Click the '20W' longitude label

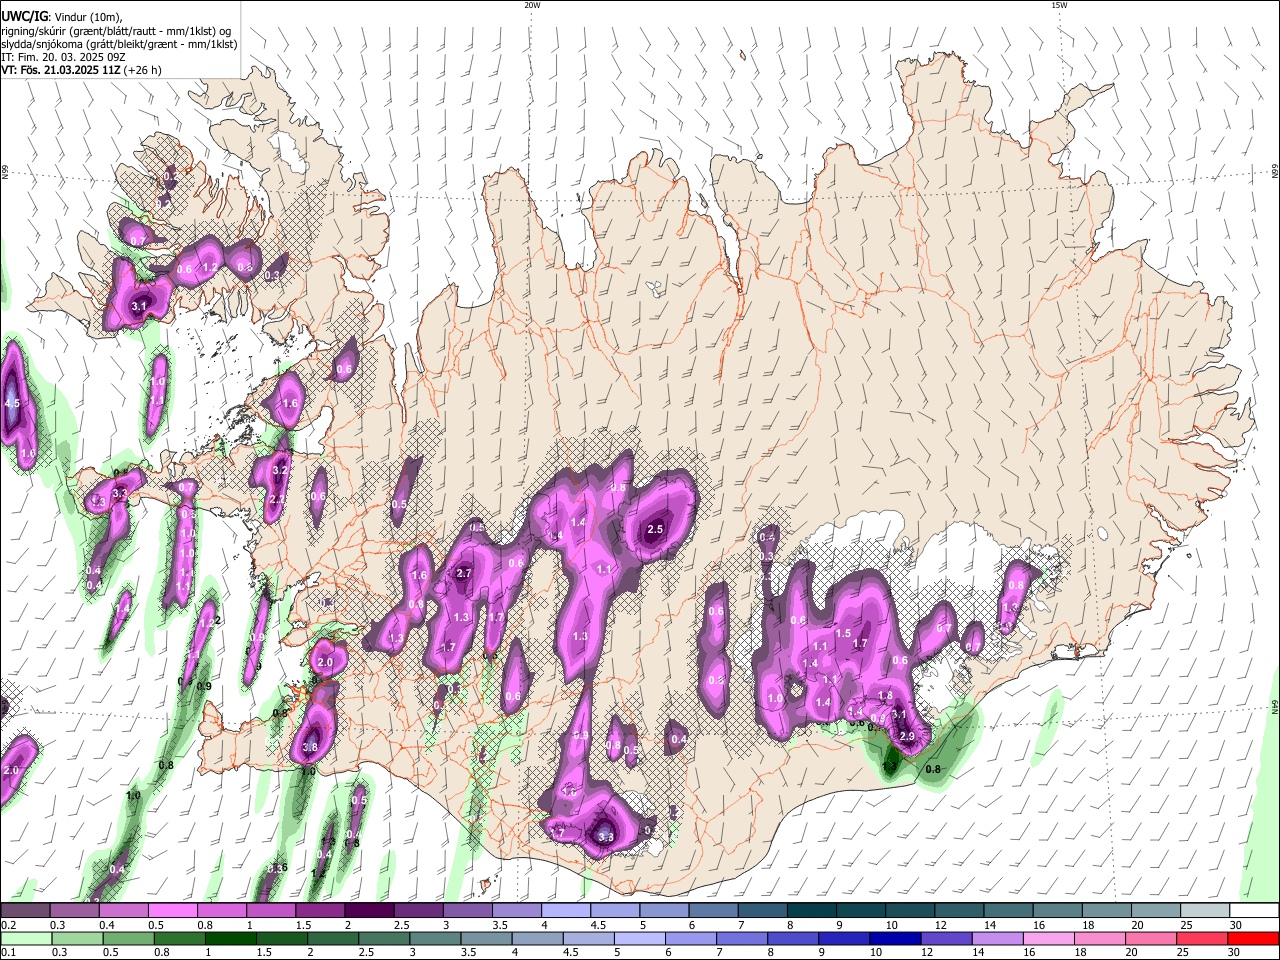coord(532,5)
